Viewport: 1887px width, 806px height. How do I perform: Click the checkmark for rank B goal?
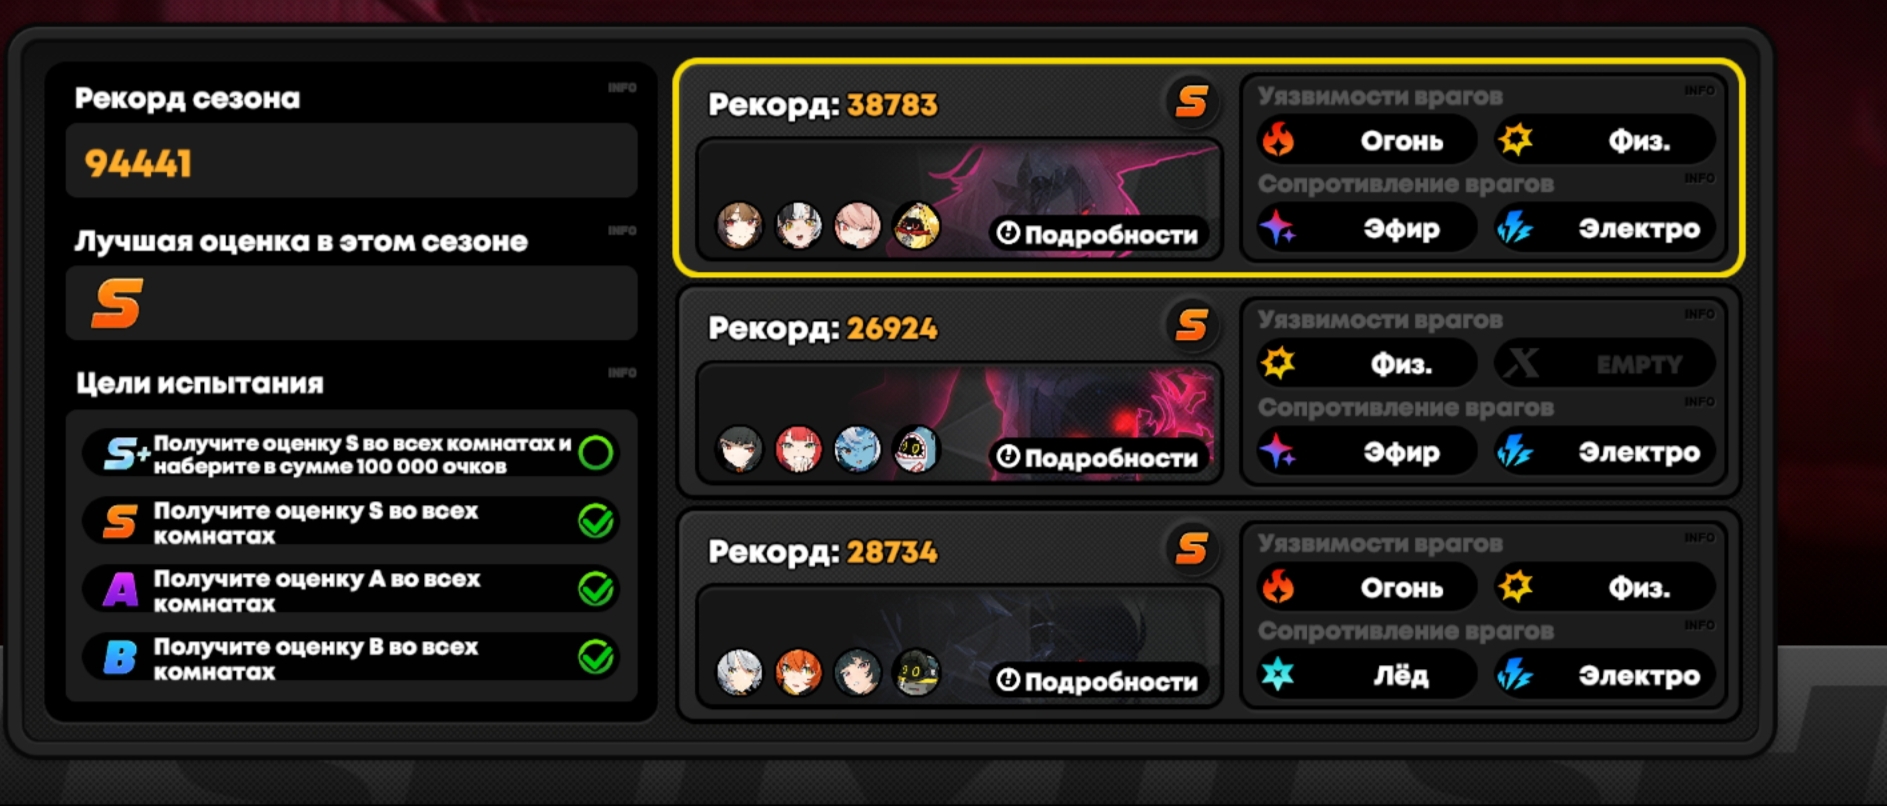click(x=596, y=657)
